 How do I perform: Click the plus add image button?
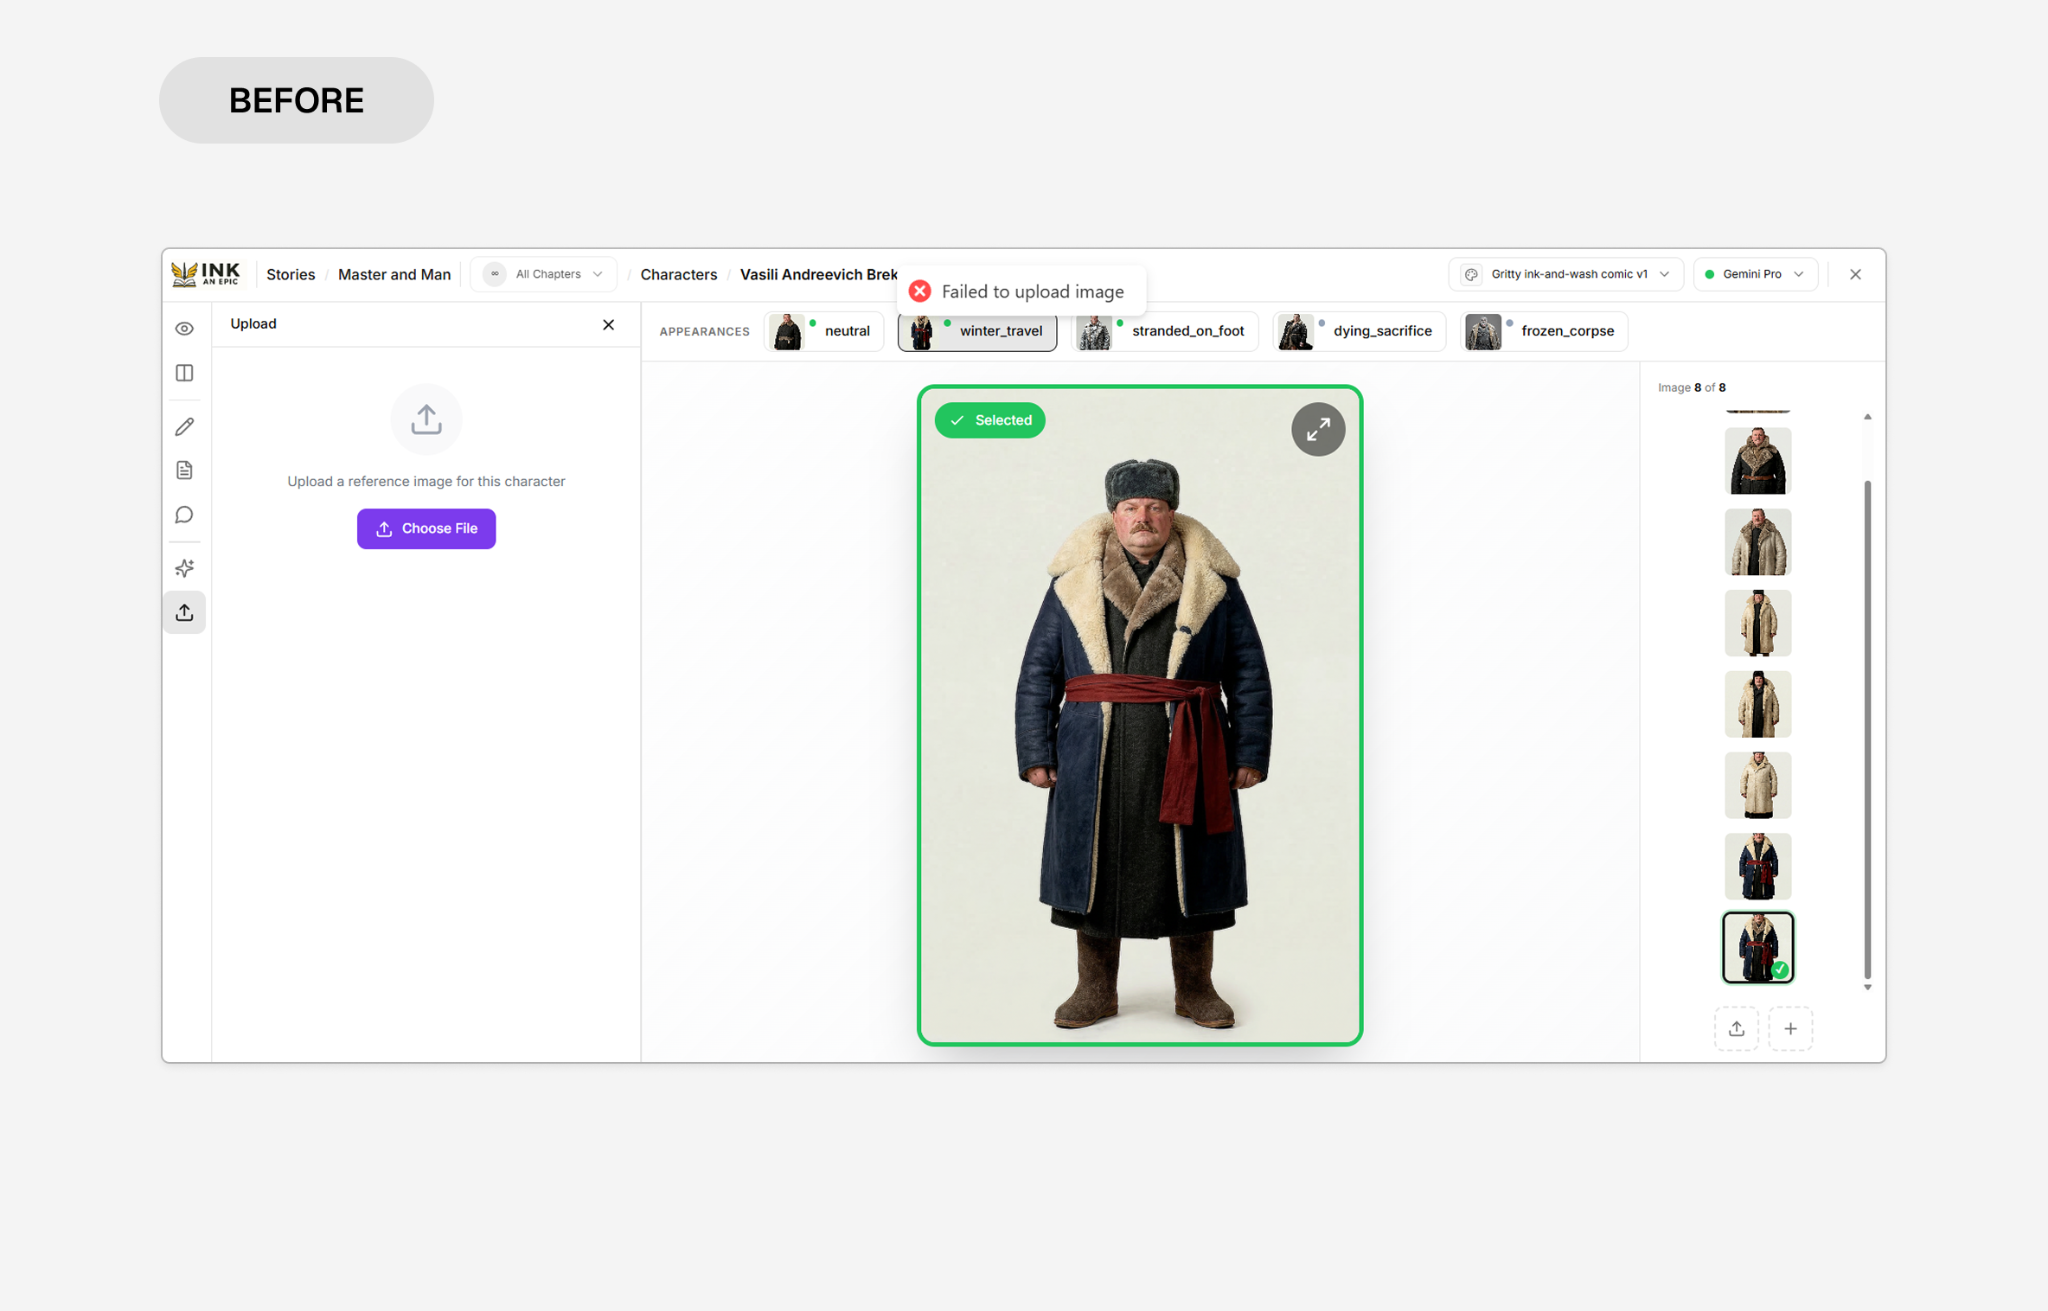tap(1790, 1028)
